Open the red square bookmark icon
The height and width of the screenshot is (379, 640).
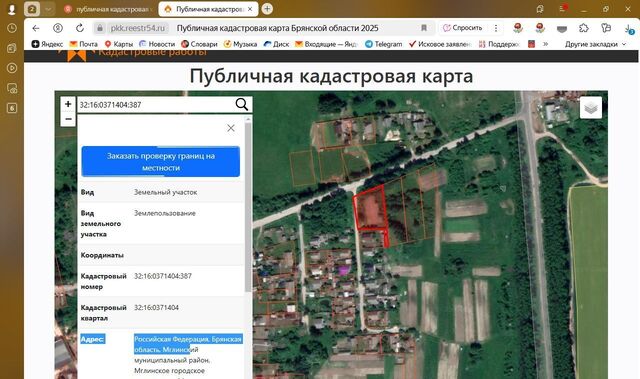click(531, 44)
